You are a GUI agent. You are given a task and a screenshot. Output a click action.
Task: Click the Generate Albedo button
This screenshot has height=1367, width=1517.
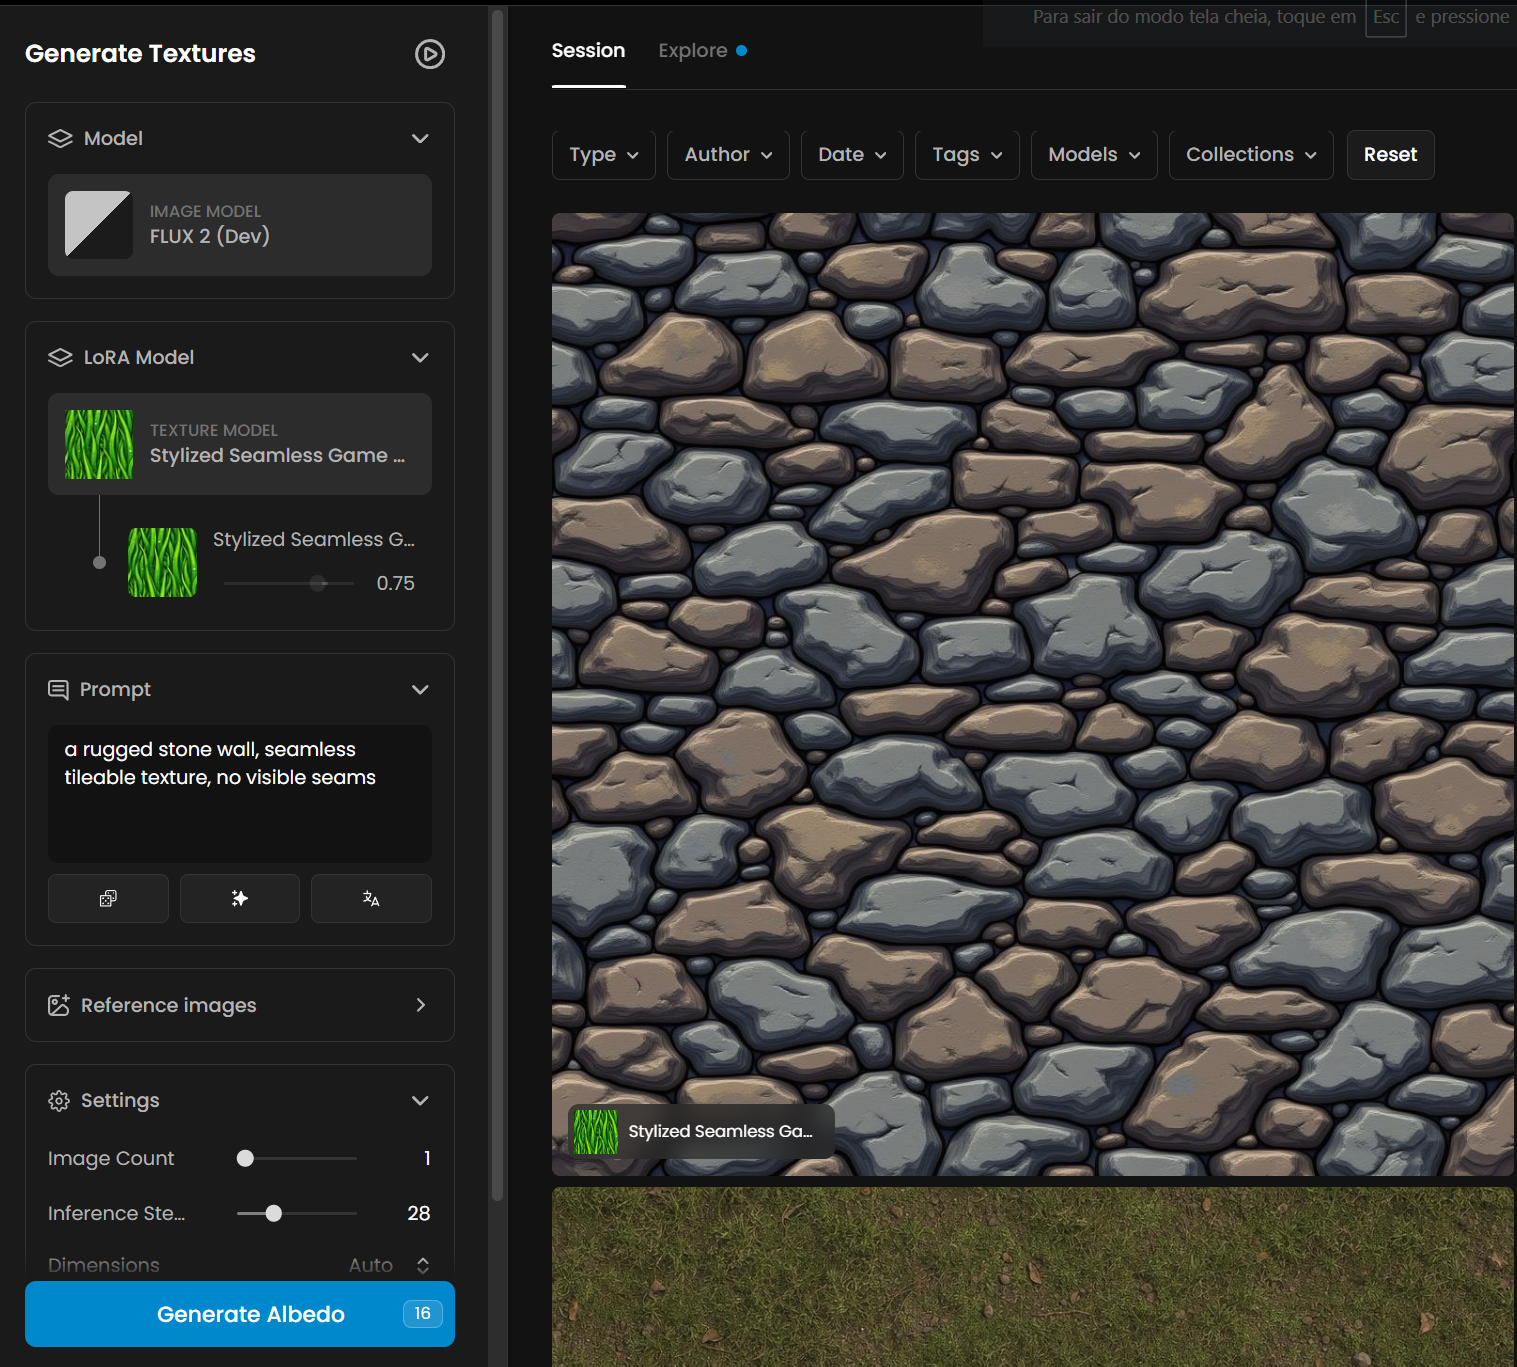pos(240,1314)
